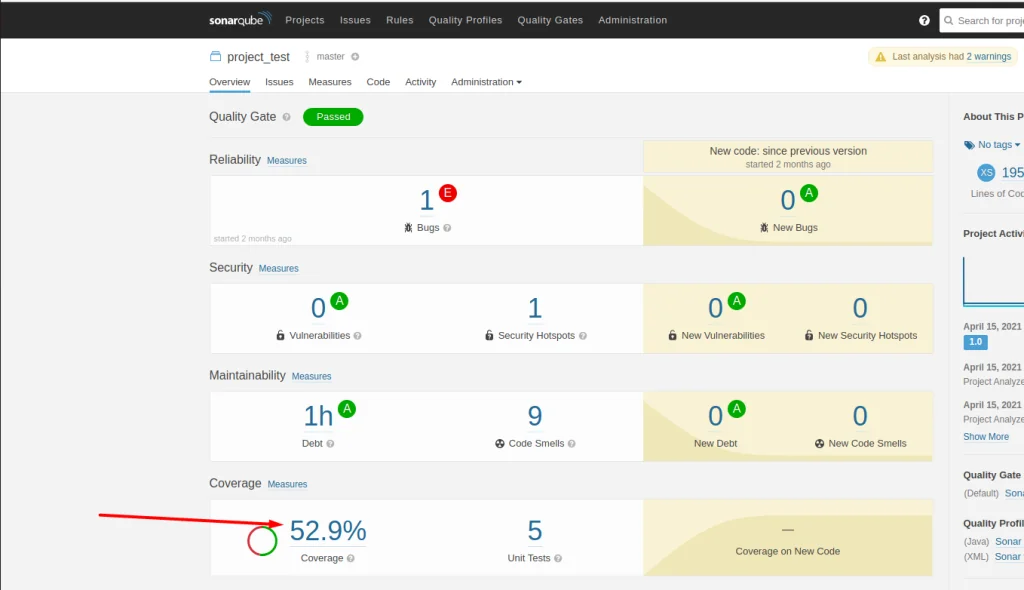Image resolution: width=1024 pixels, height=590 pixels.
Task: Click the Java Sonar quality profile link
Action: [x=1008, y=542]
